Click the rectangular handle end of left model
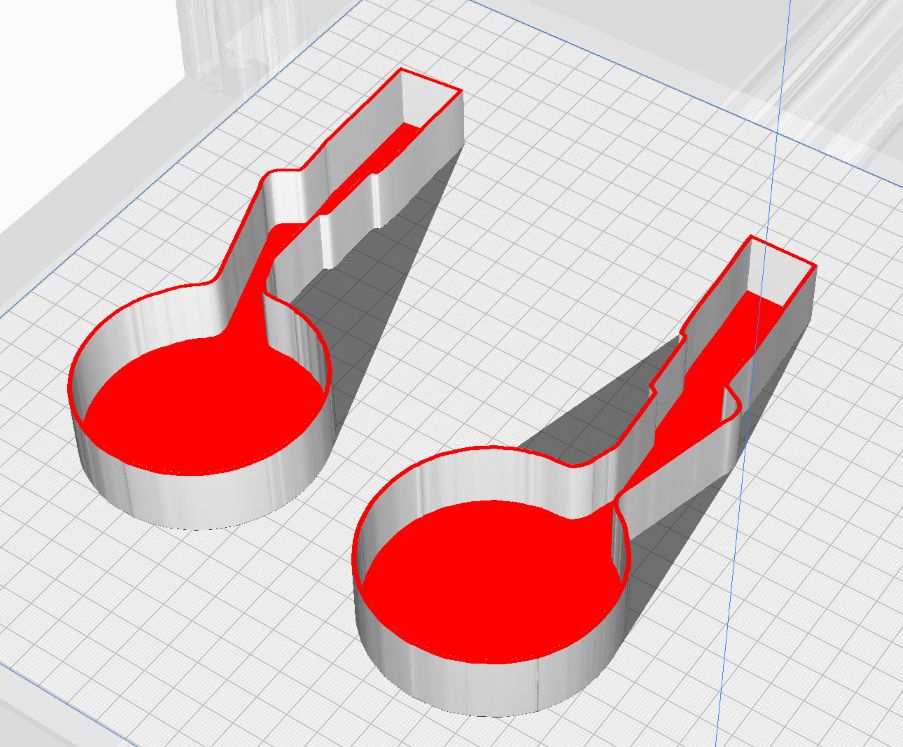903x747 pixels. pos(432,92)
